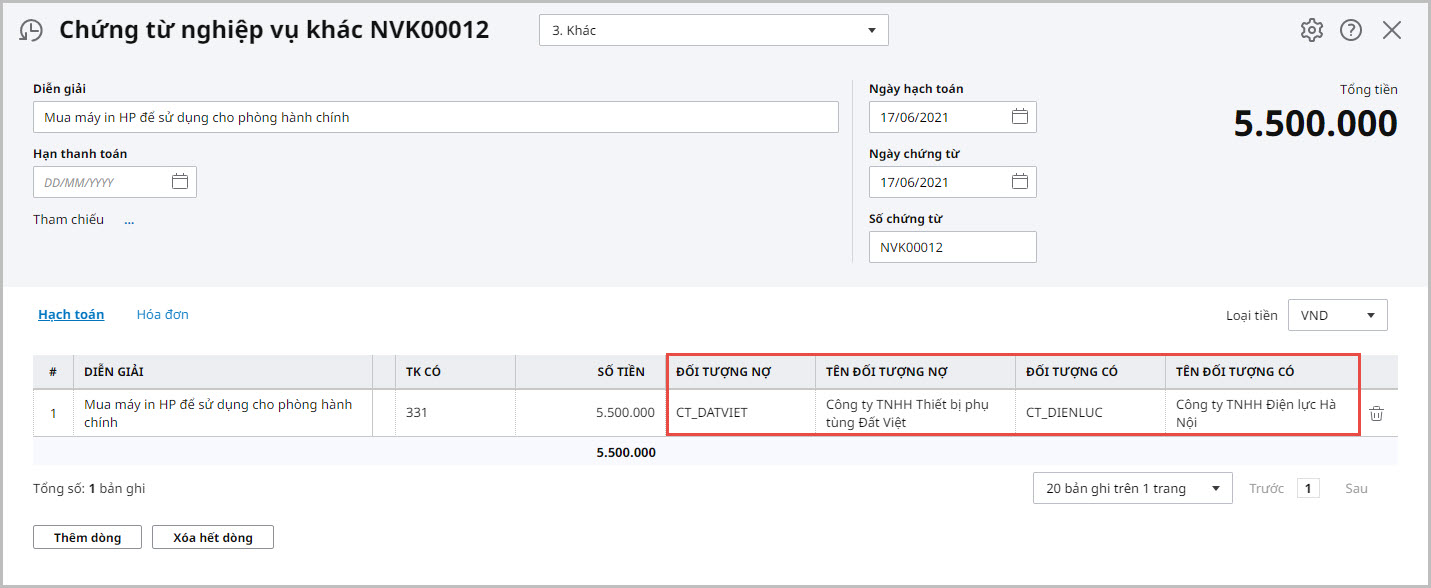Open settings gear icon

pos(1311,30)
